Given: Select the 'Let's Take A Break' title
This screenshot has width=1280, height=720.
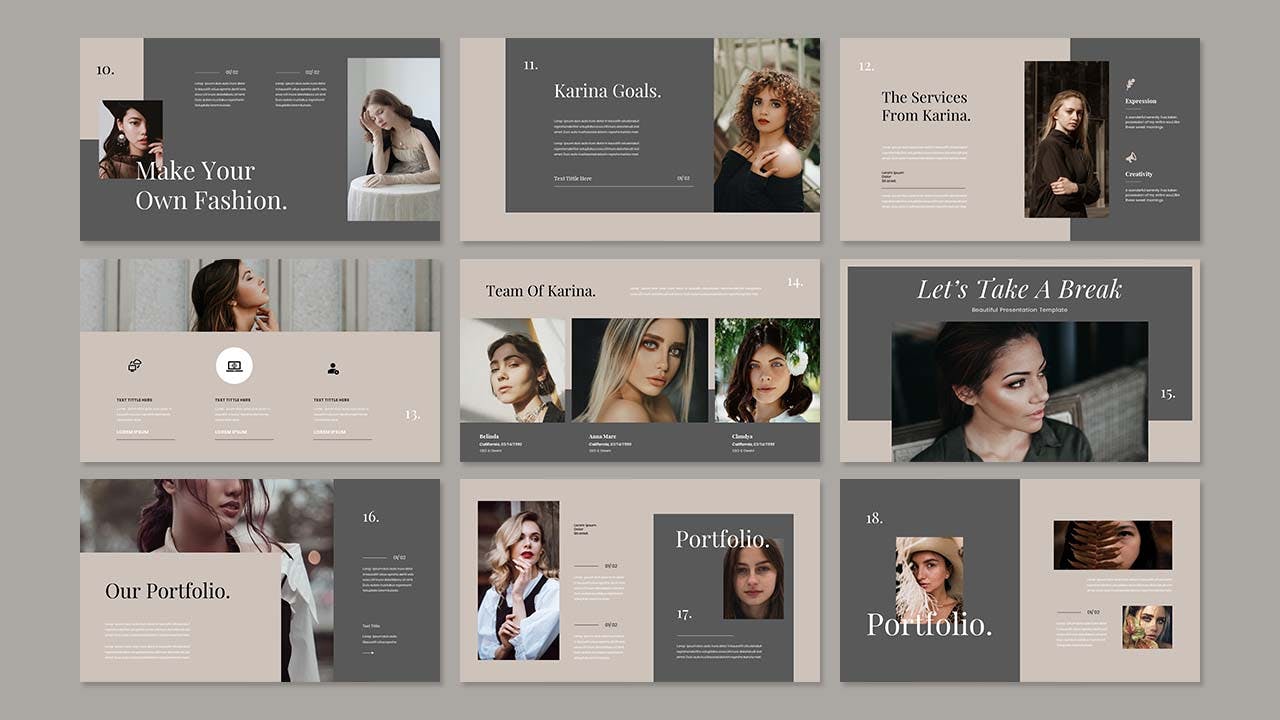Looking at the screenshot, I should pyautogui.click(x=1019, y=290).
